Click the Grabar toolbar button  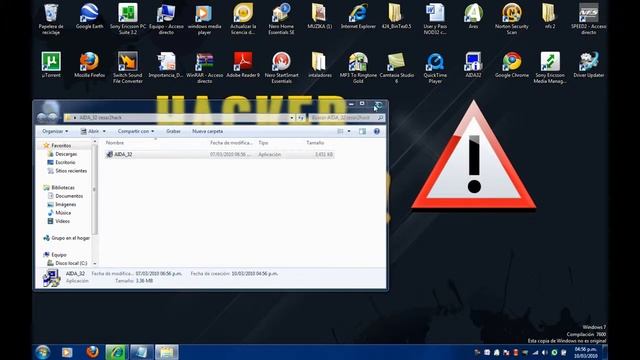(173, 131)
